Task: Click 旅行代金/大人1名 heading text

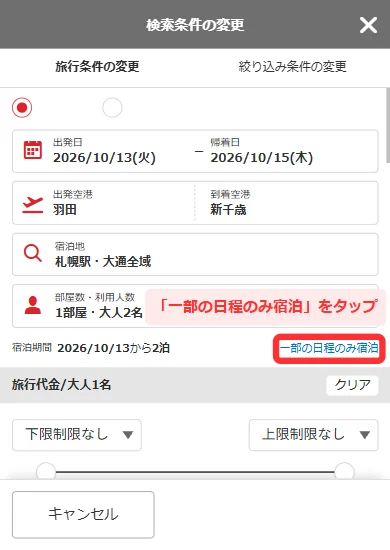Action: [x=61, y=385]
